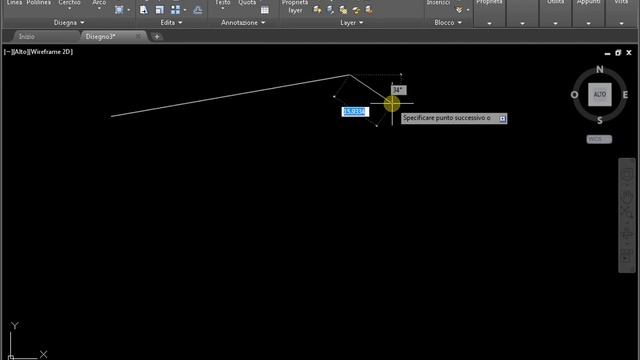Click N on the ViewCube compass

click(600, 69)
